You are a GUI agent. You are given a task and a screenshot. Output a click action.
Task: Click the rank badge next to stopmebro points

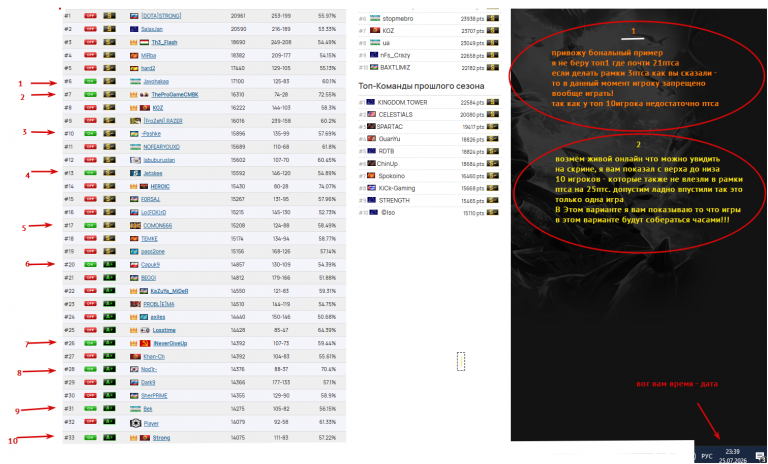pyautogui.click(x=493, y=19)
